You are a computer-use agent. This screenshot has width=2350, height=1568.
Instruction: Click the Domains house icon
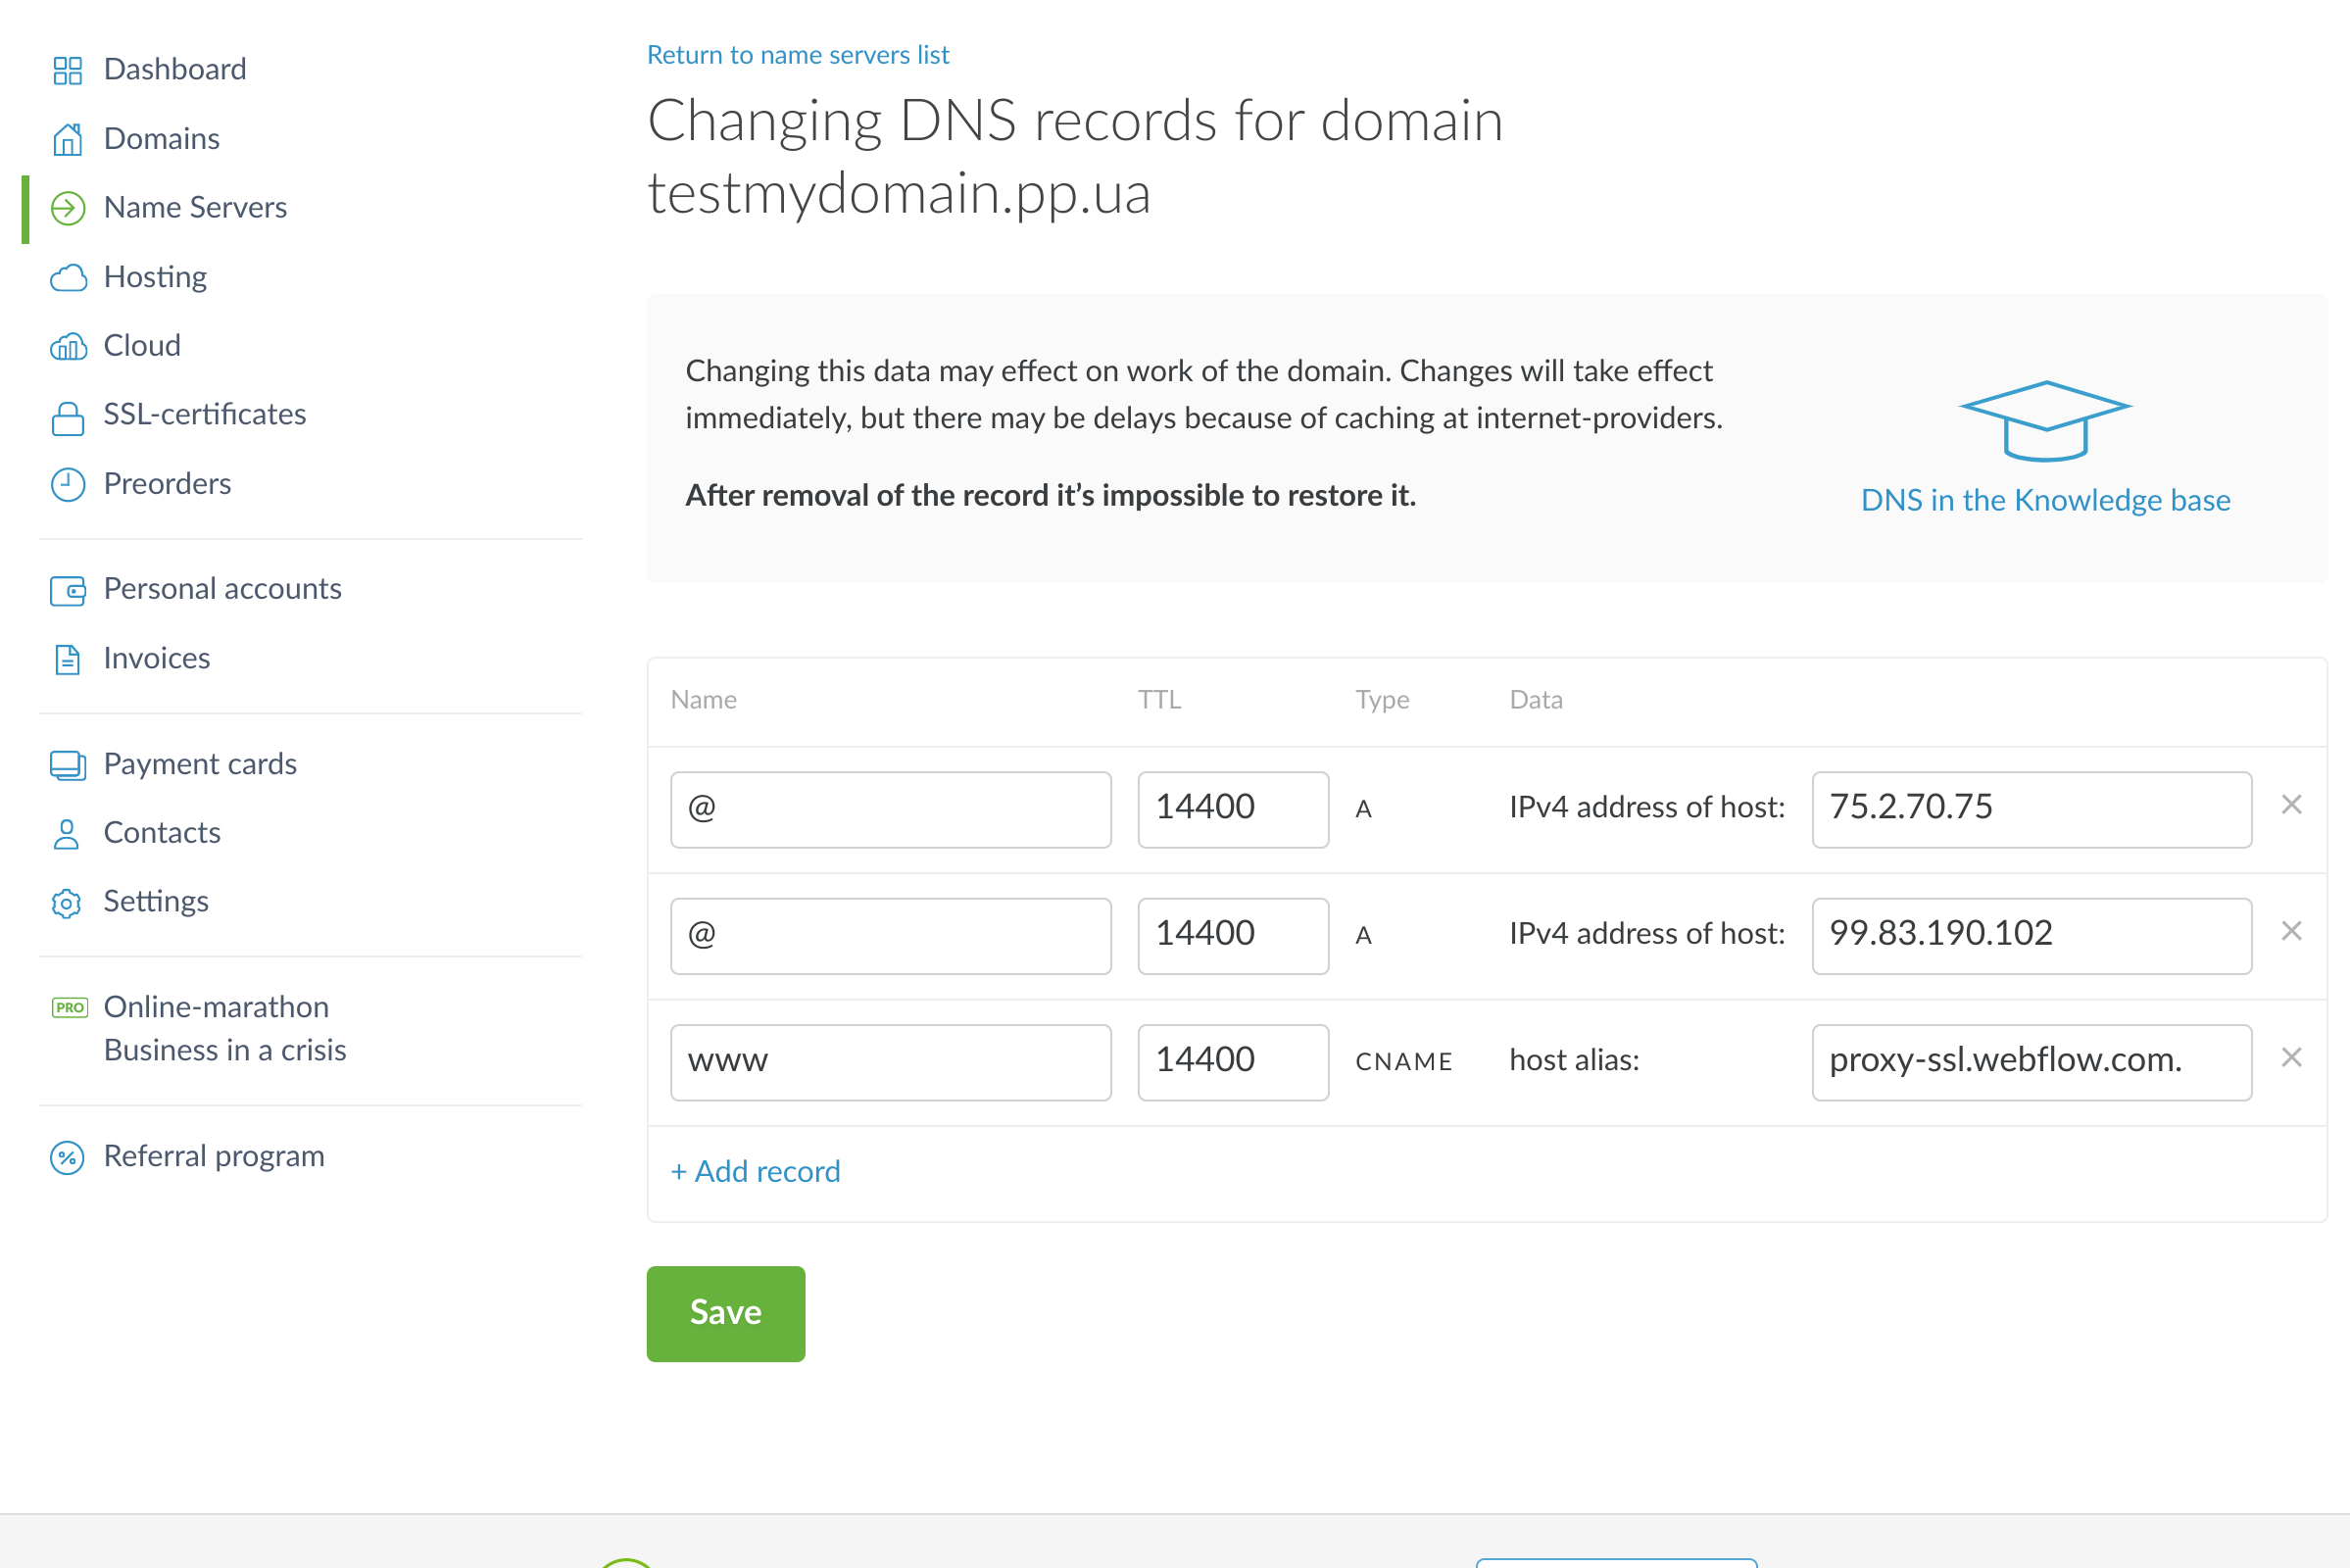pyautogui.click(x=67, y=139)
